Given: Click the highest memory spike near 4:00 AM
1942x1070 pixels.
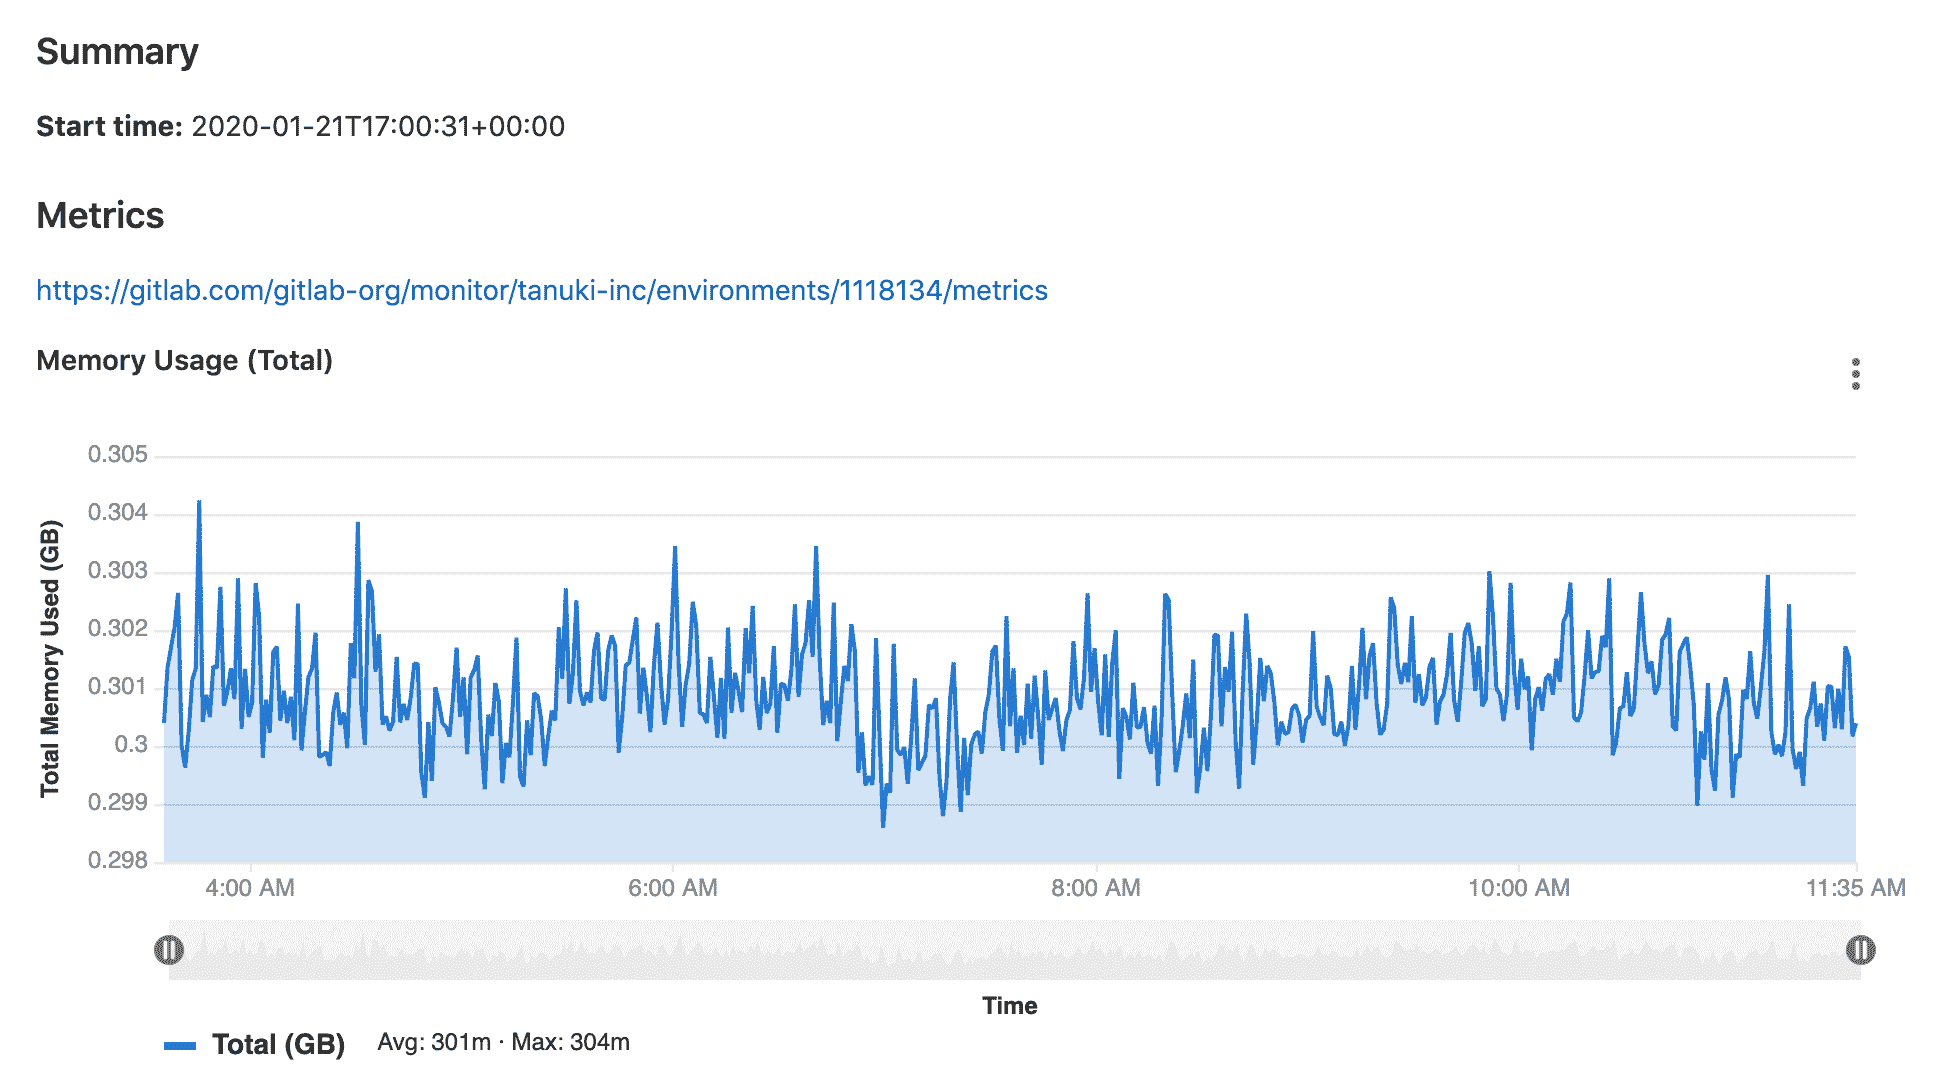Looking at the screenshot, I should tap(200, 500).
